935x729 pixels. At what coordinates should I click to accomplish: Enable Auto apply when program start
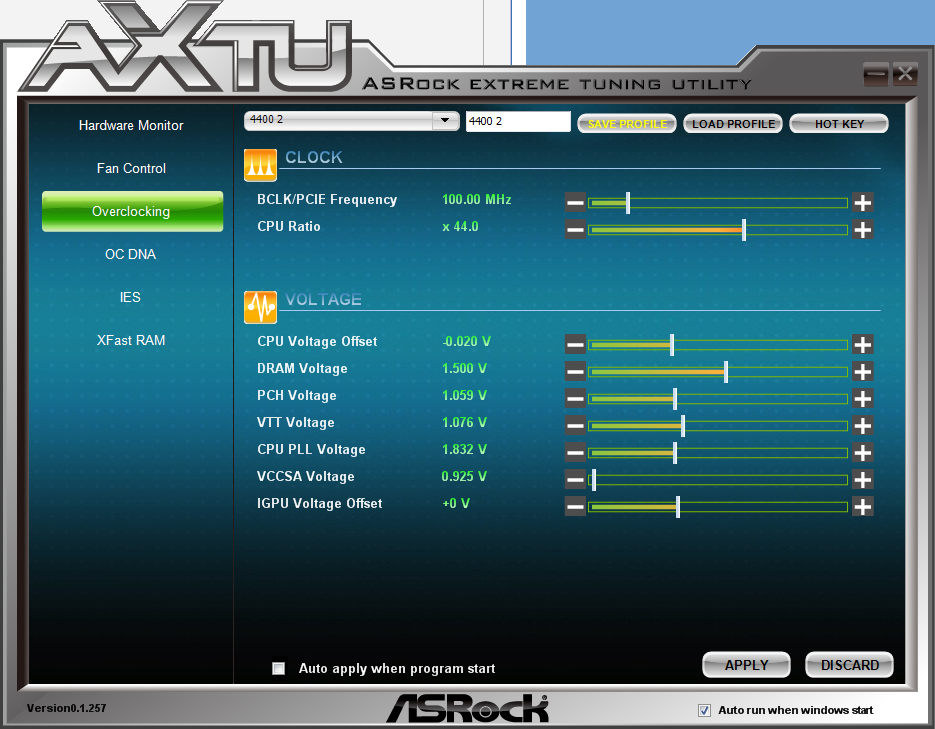pyautogui.click(x=278, y=668)
